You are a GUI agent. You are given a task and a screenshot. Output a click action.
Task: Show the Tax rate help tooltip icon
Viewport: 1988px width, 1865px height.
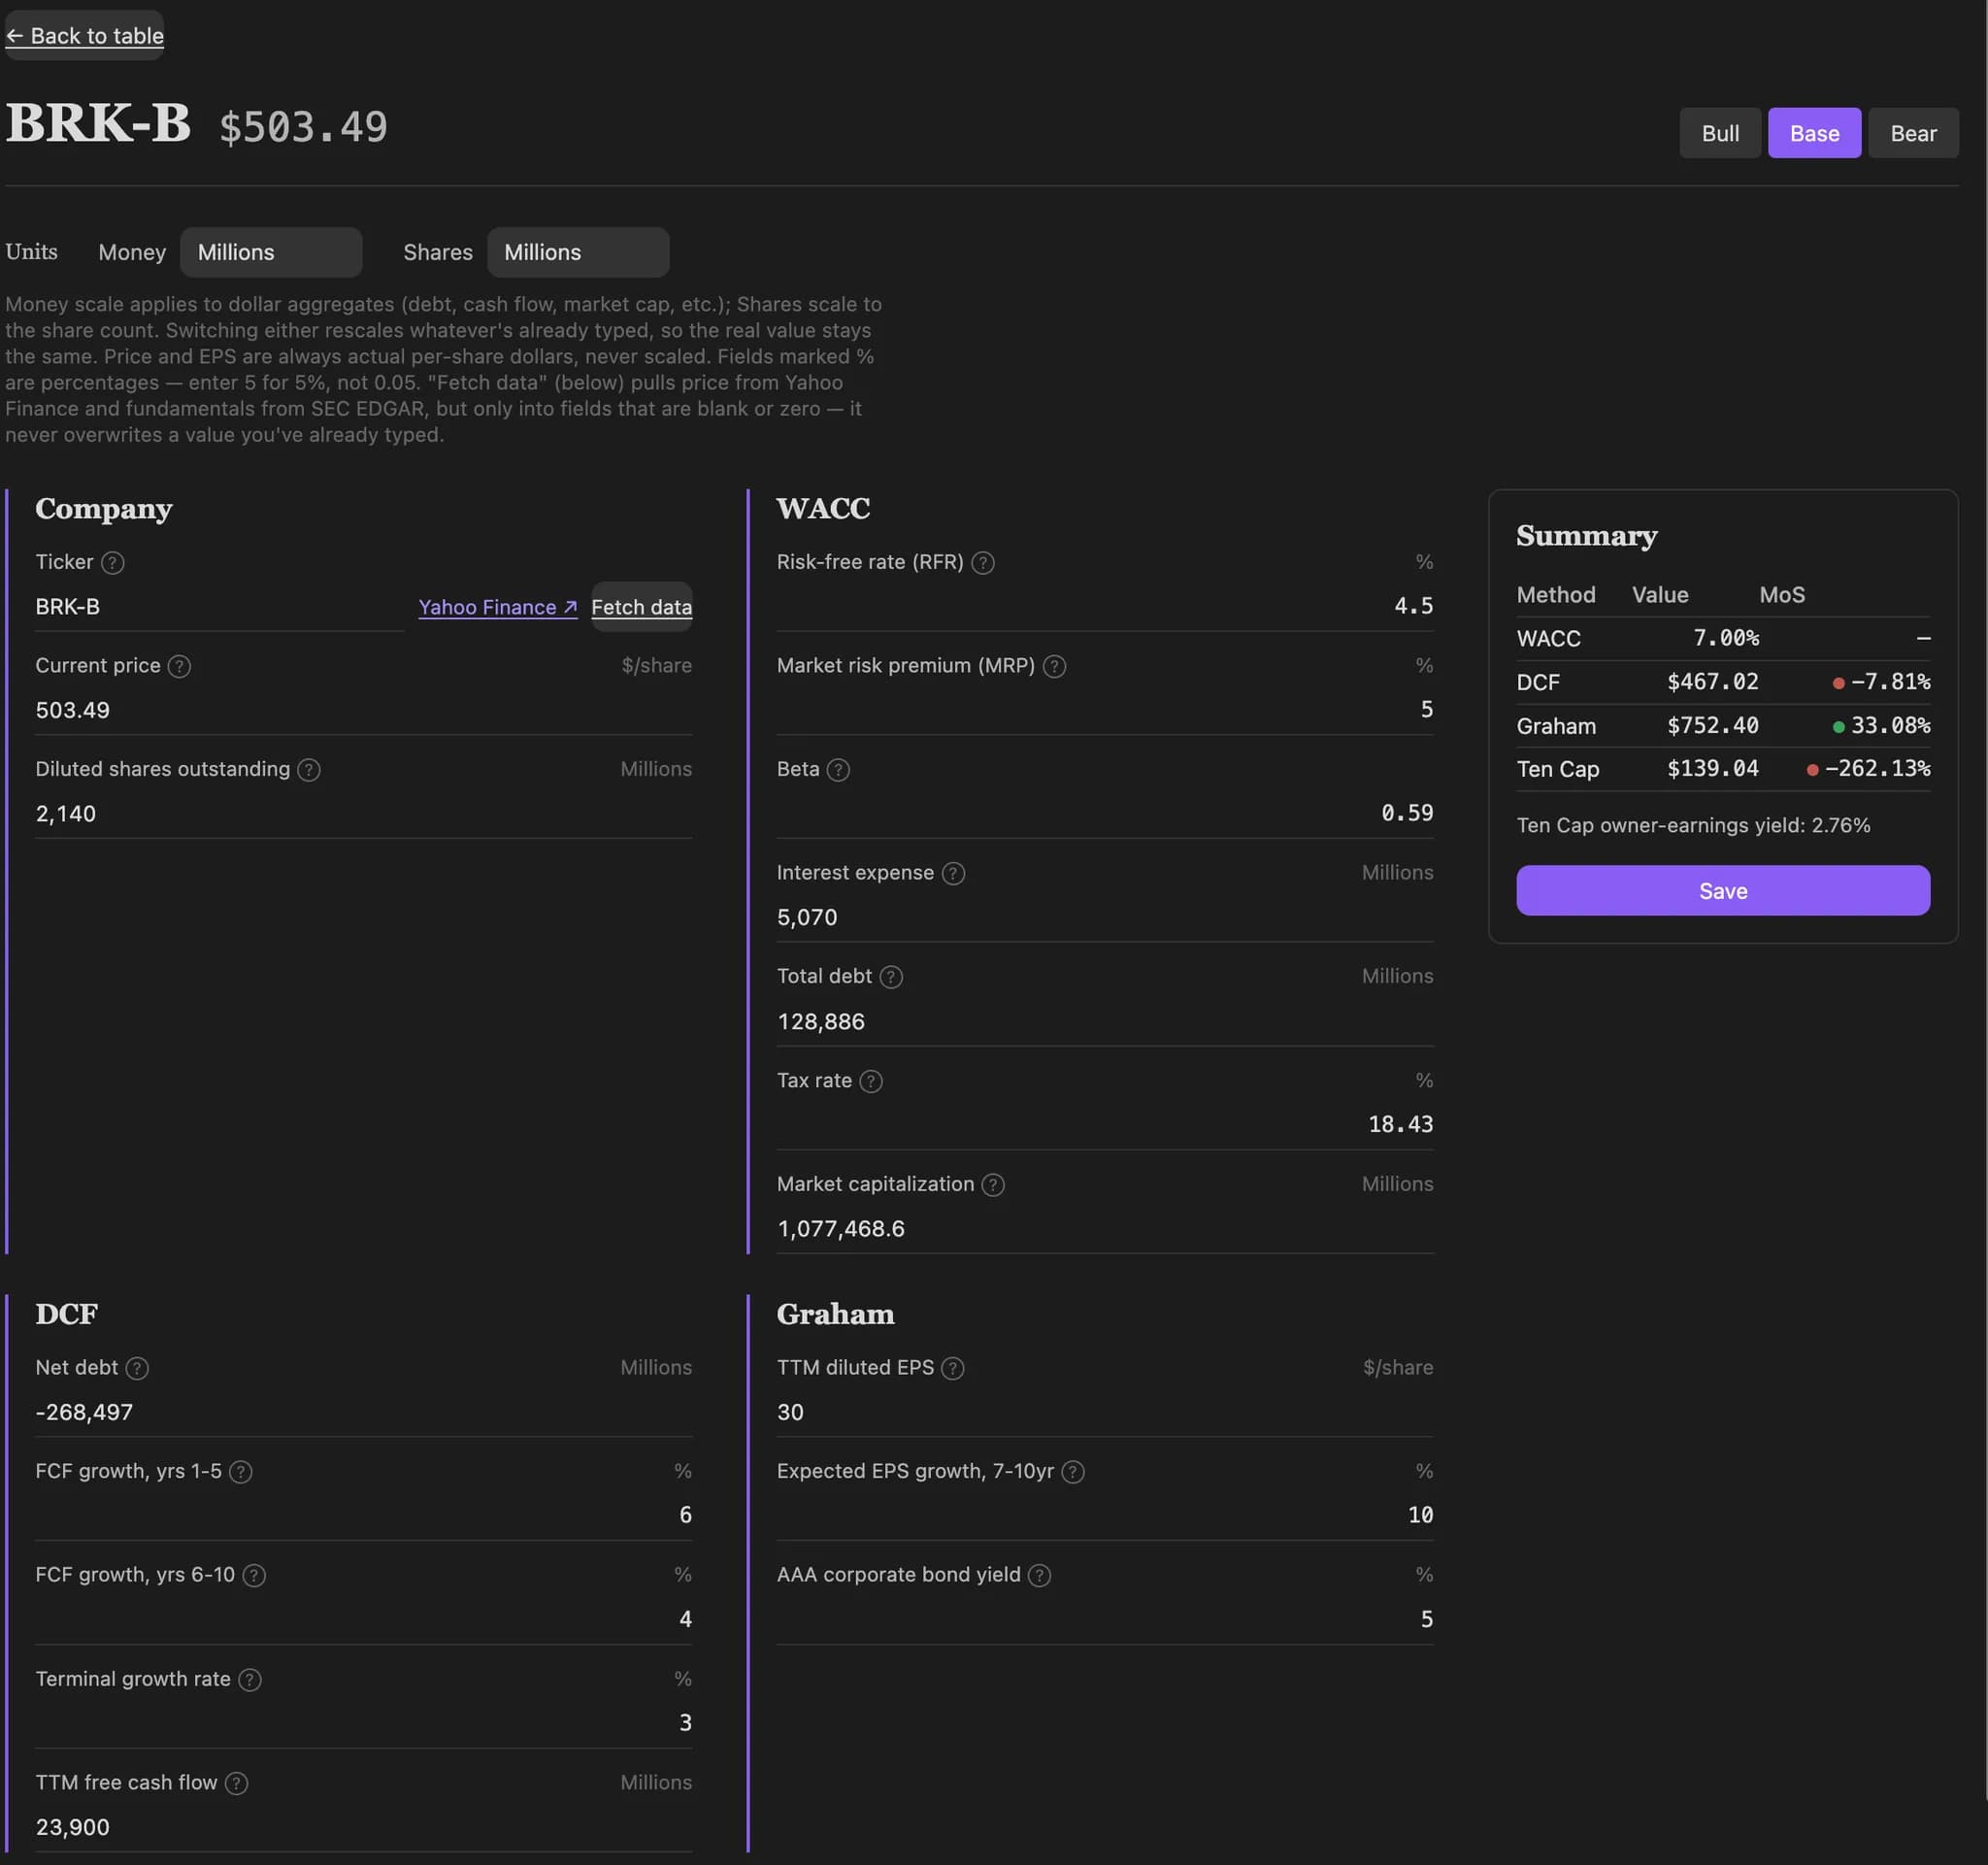click(871, 1081)
